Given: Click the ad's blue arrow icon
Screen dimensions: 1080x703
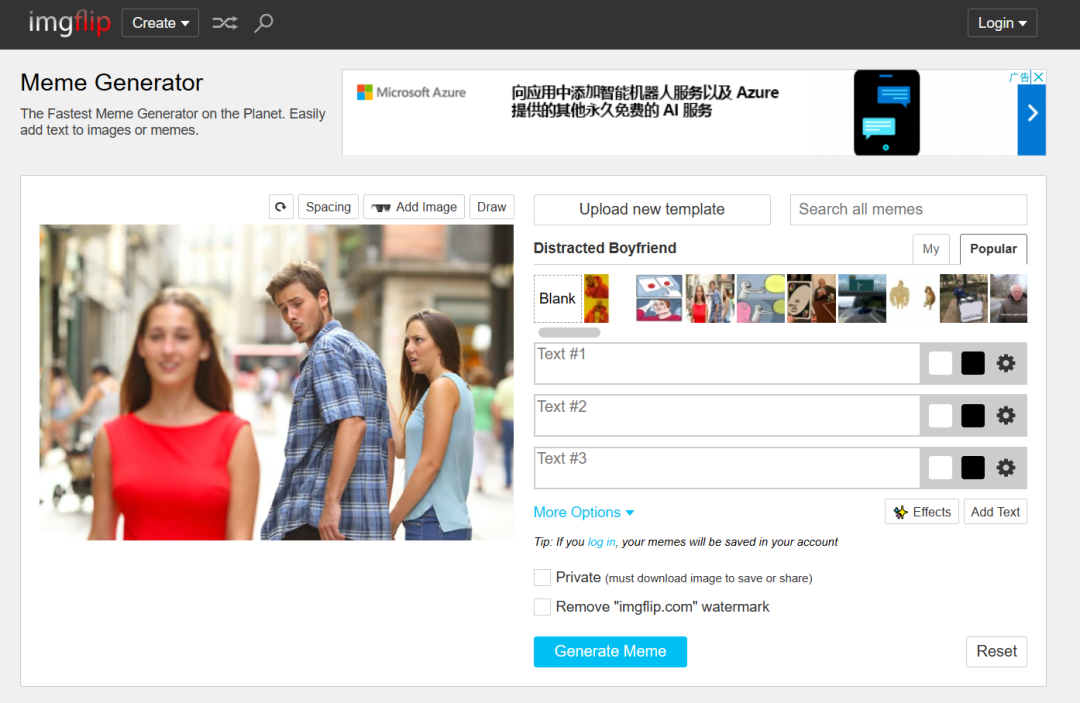Looking at the screenshot, I should click(x=1032, y=113).
